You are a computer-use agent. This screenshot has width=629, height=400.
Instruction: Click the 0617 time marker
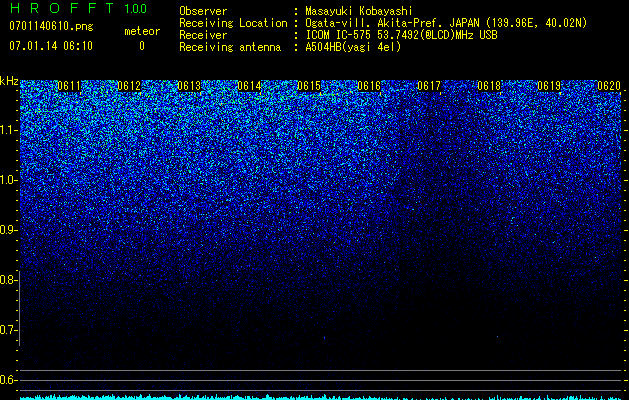(429, 86)
